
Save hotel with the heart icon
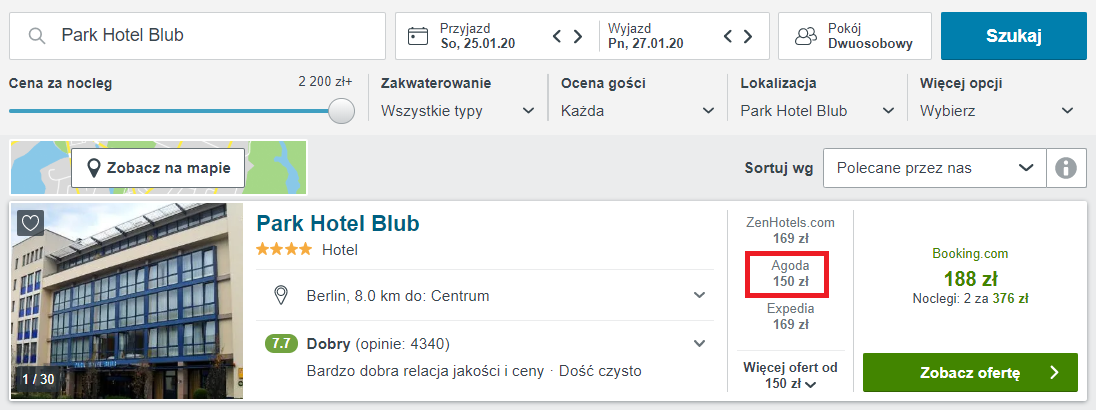point(31,223)
